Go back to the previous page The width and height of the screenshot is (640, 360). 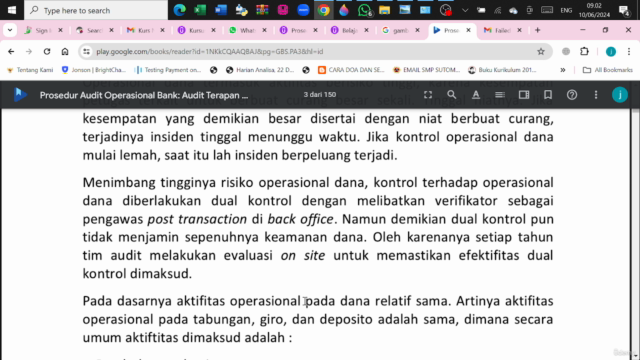[x=11, y=51]
